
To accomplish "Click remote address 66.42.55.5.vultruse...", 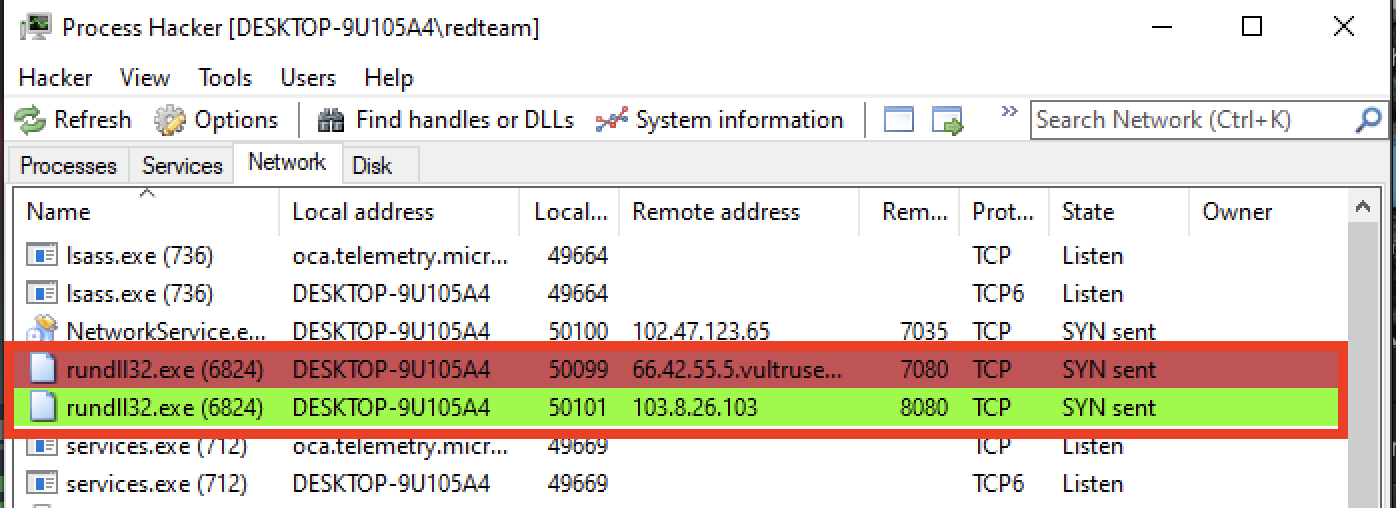I will pos(738,370).
